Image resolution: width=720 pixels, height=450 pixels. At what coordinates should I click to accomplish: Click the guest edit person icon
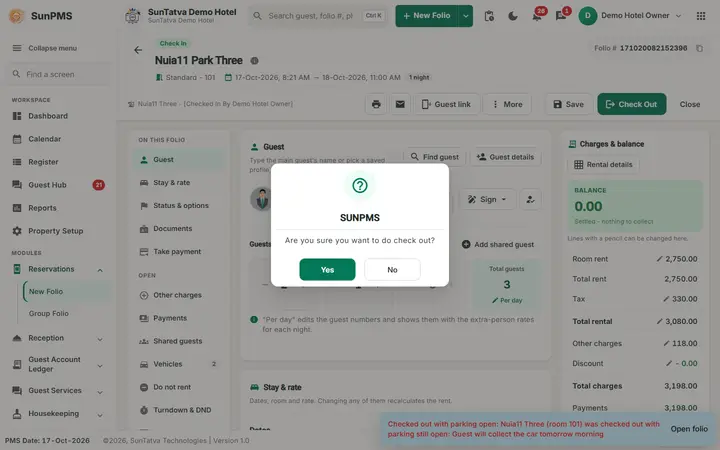coord(530,199)
